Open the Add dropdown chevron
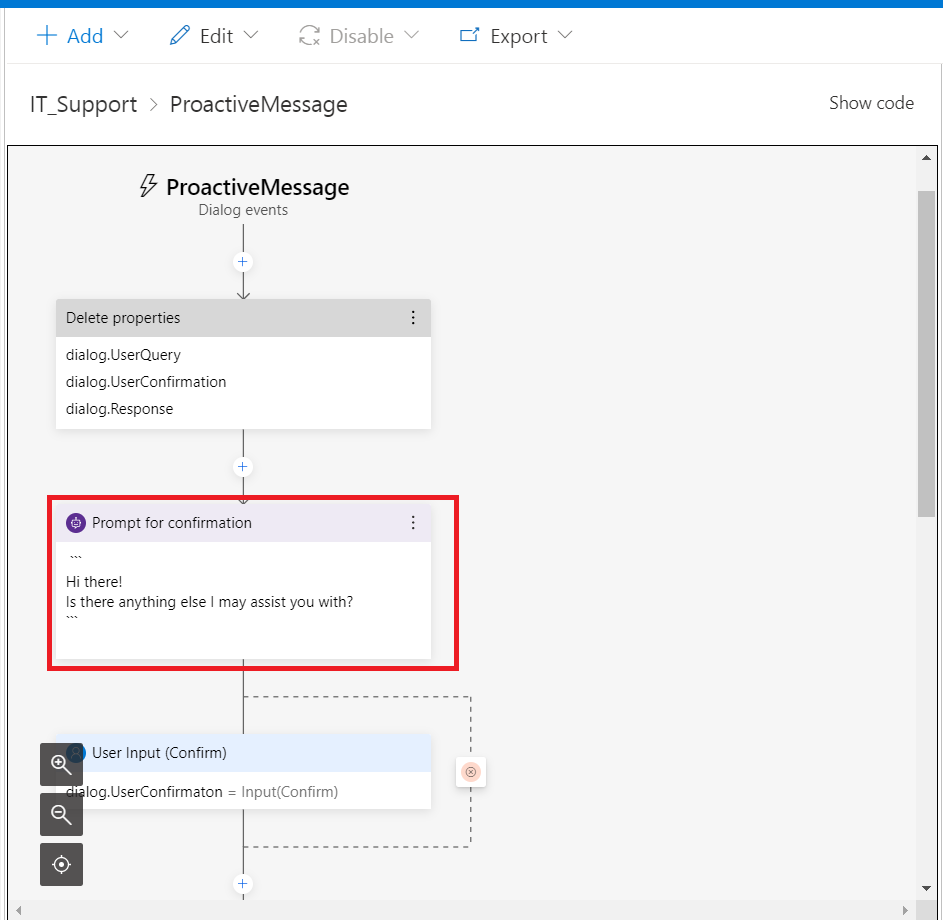 click(122, 36)
